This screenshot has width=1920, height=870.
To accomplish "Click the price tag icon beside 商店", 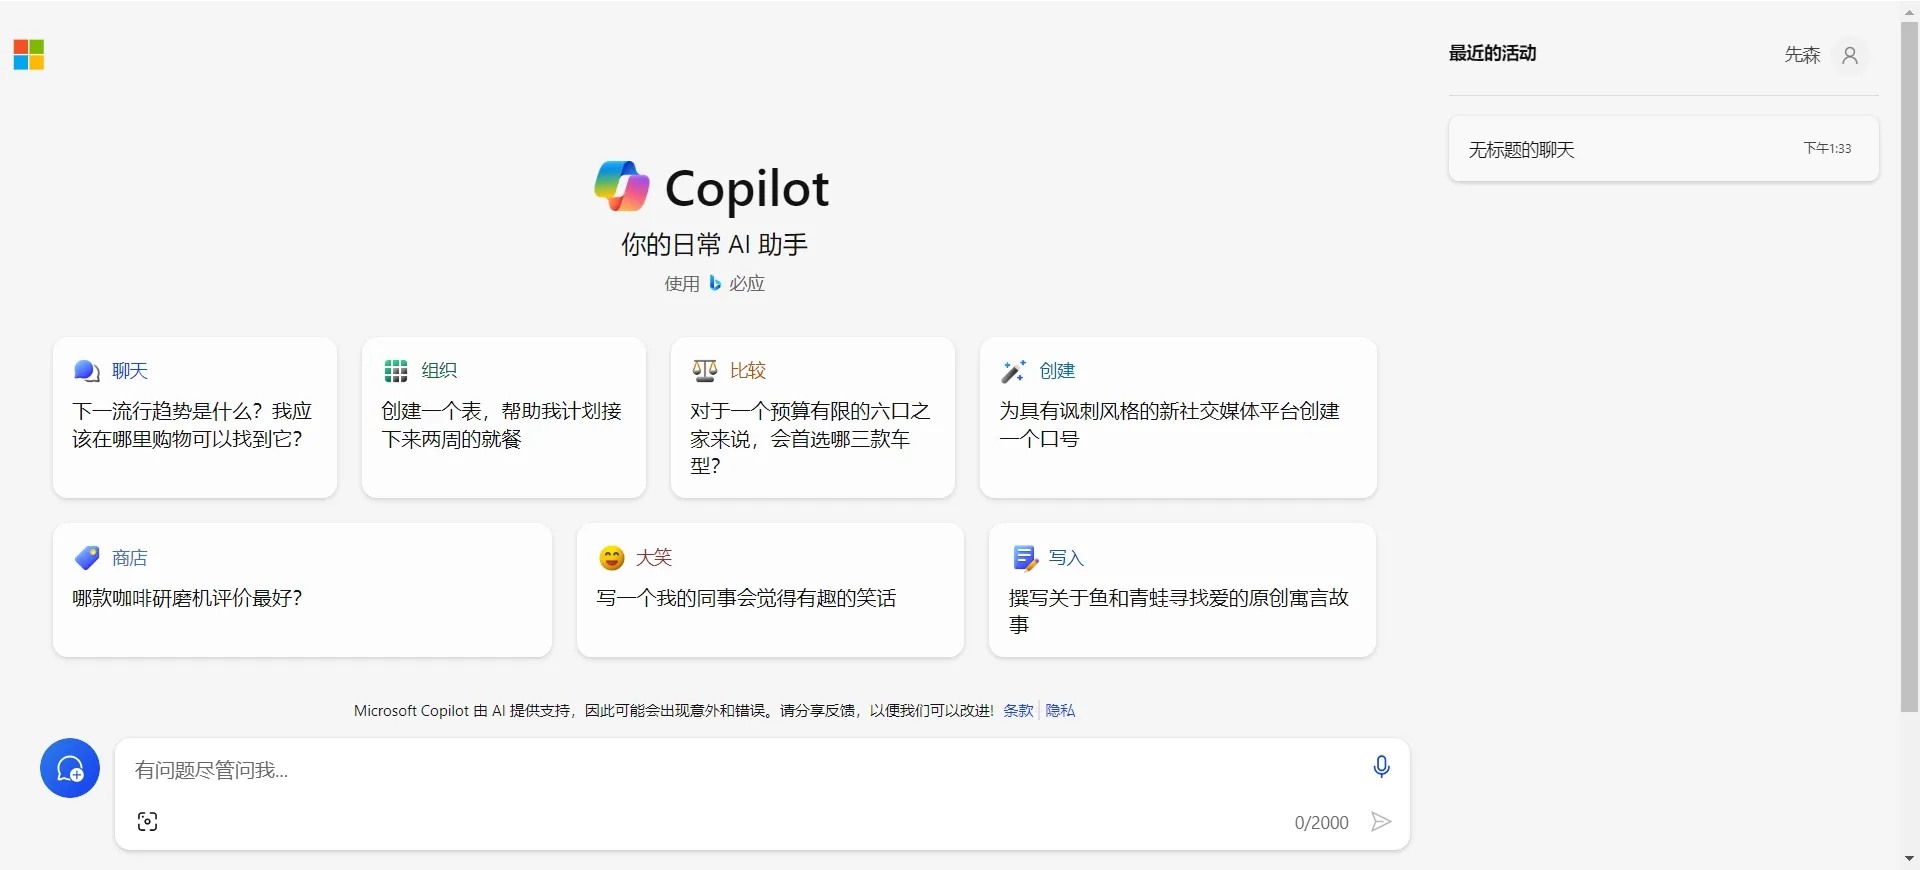I will click(87, 558).
